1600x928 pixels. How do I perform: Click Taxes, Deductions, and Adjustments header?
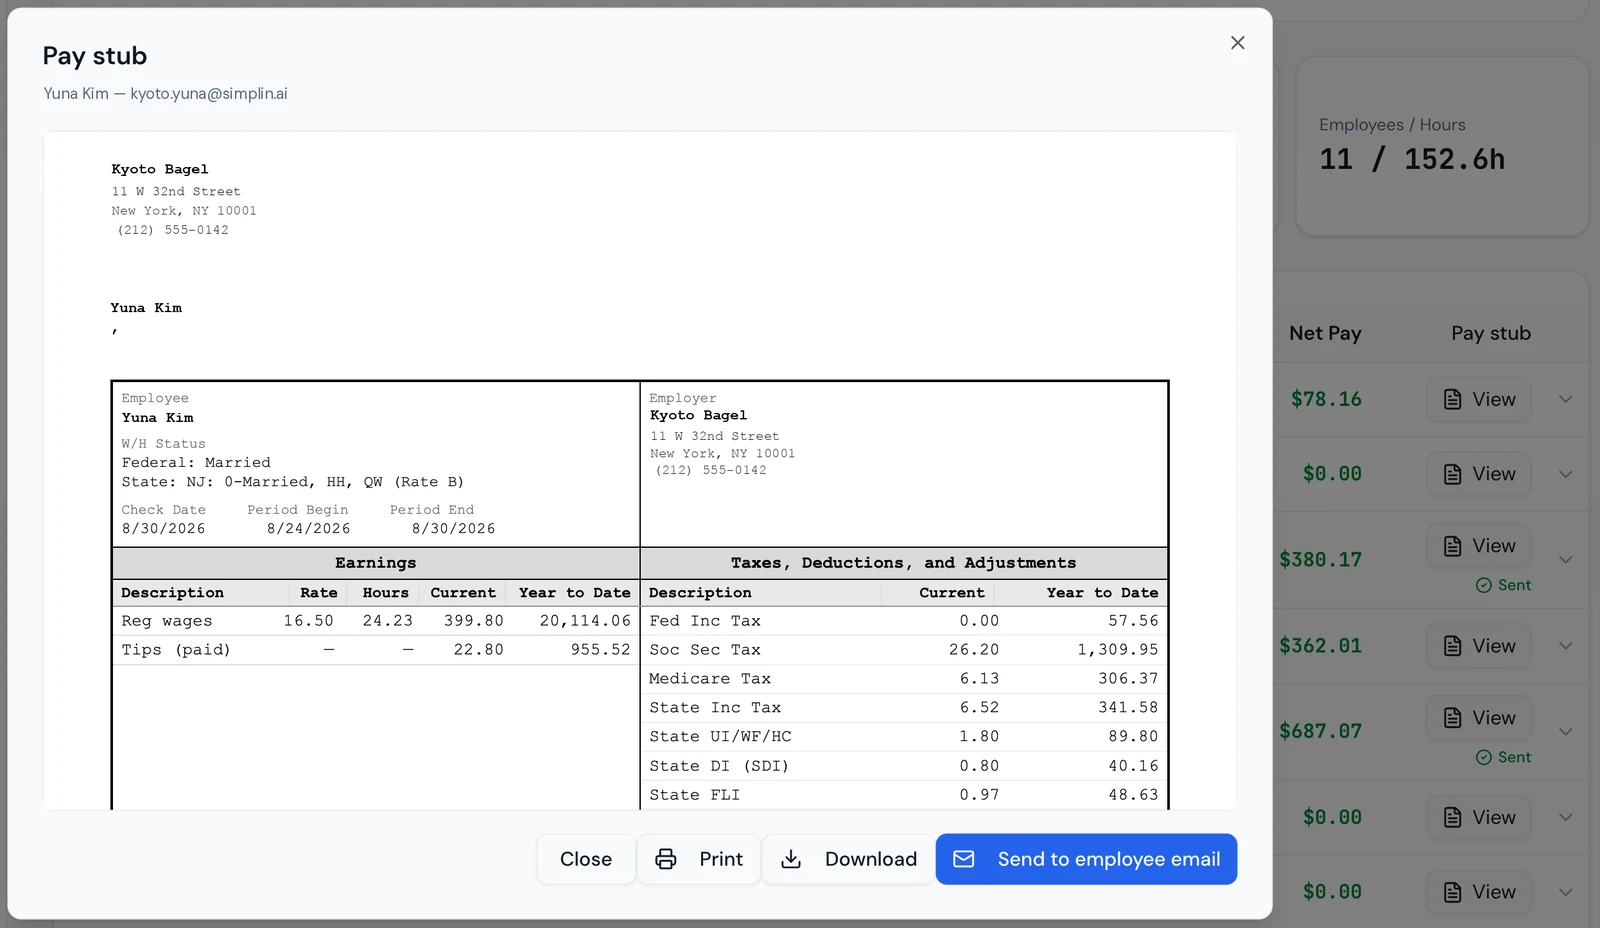click(x=904, y=563)
